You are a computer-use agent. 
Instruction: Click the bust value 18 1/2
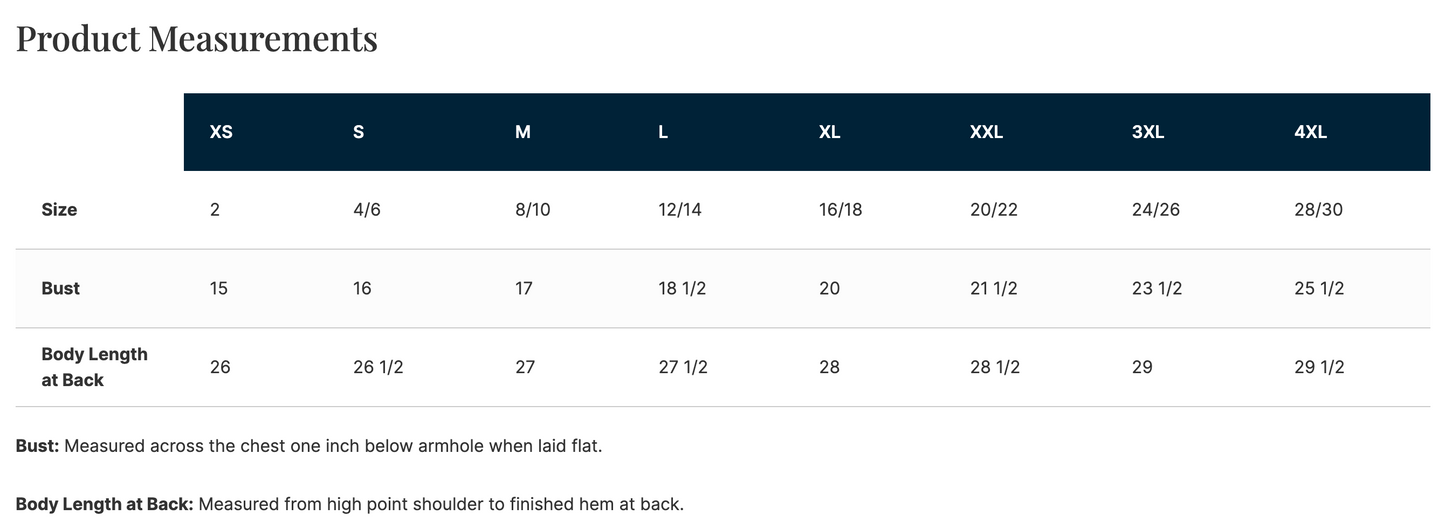click(x=682, y=288)
